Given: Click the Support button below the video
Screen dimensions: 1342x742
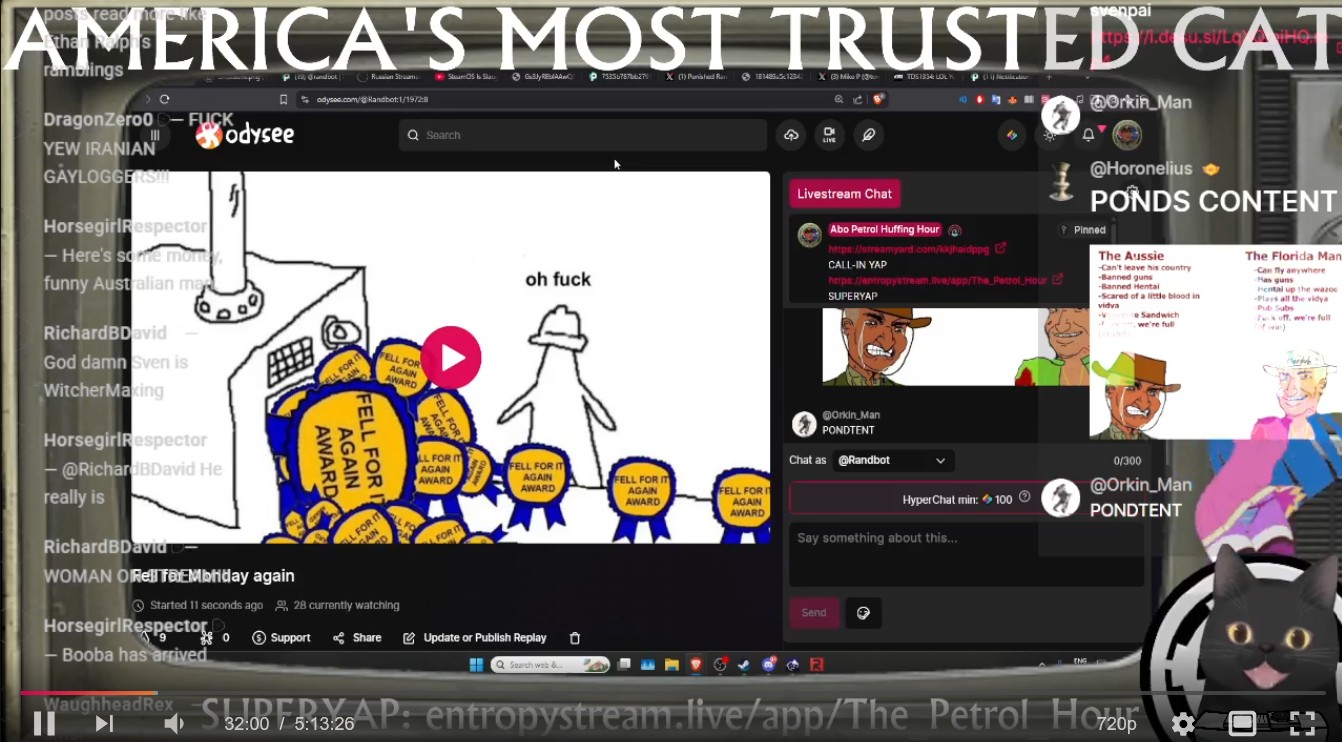Looking at the screenshot, I should (281, 638).
